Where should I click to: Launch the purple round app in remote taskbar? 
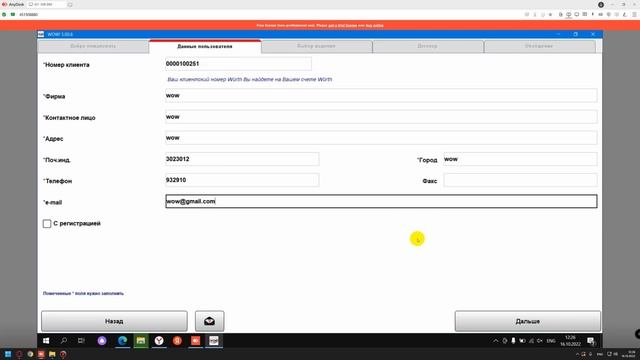(x=102, y=340)
